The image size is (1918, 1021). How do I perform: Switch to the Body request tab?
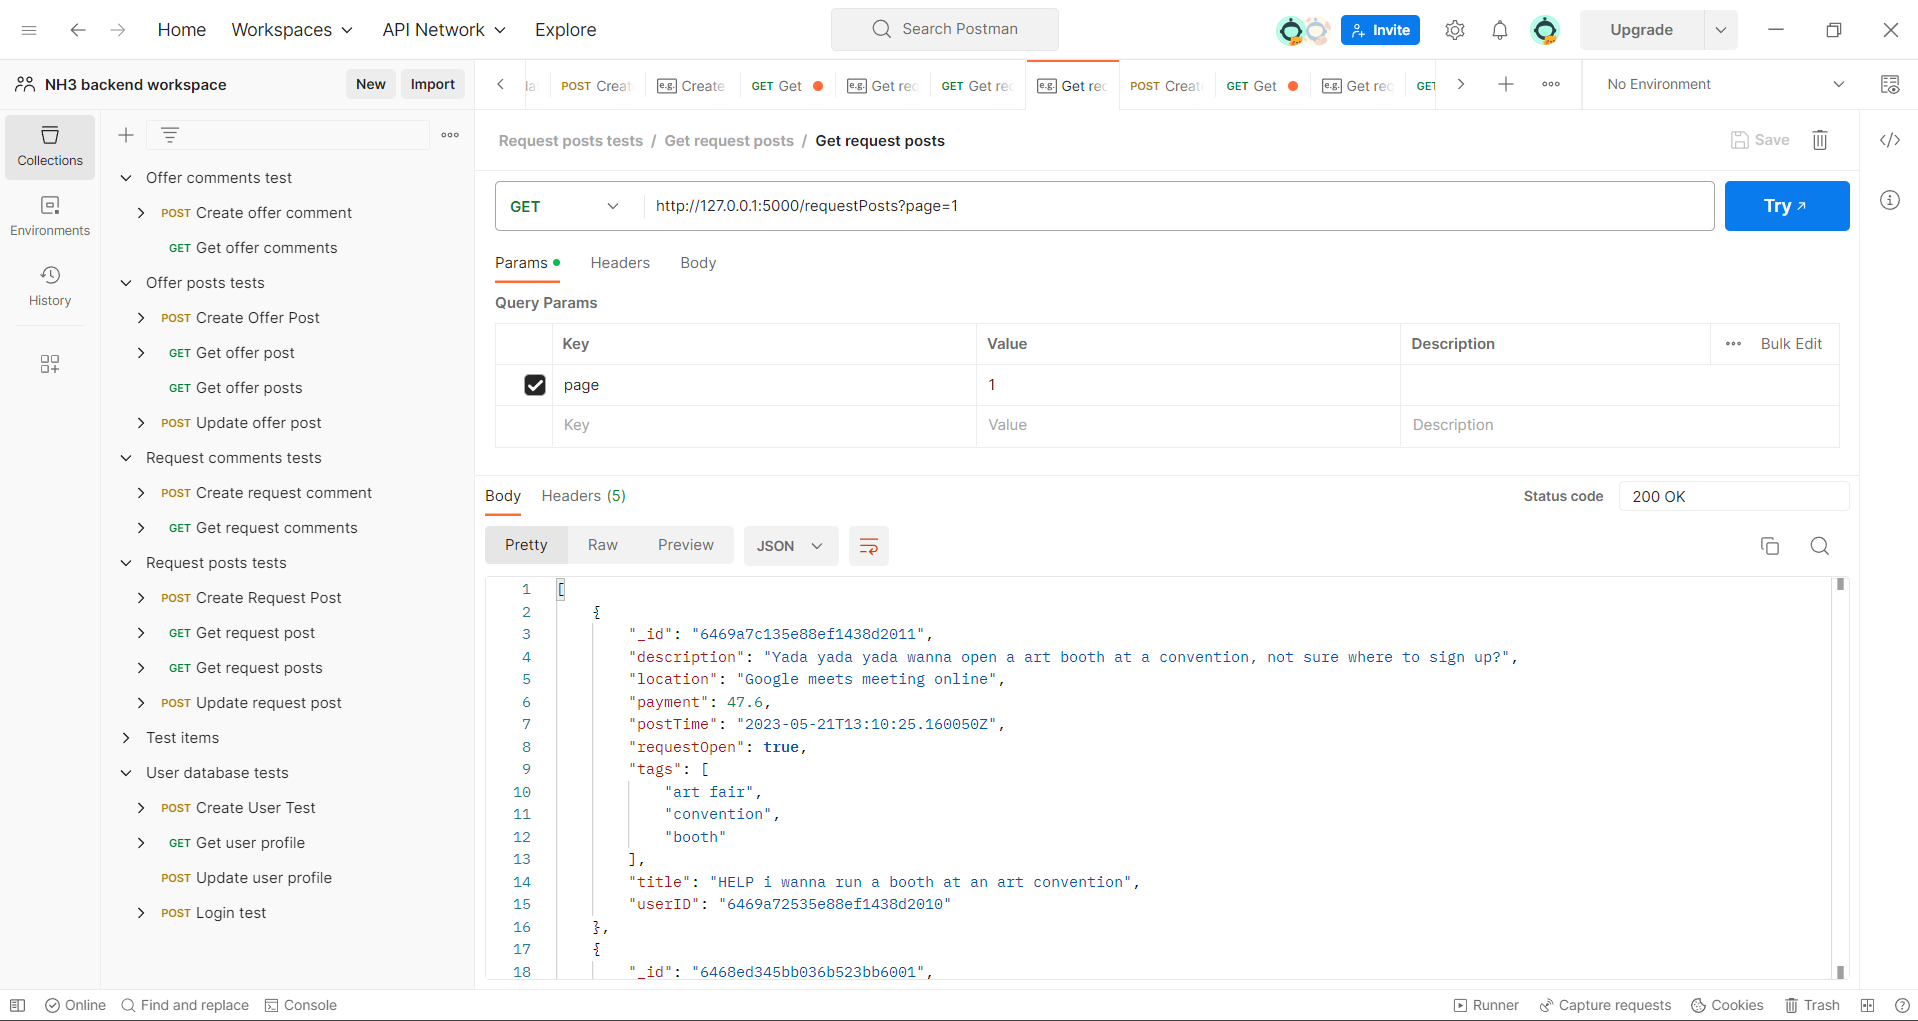tap(698, 263)
